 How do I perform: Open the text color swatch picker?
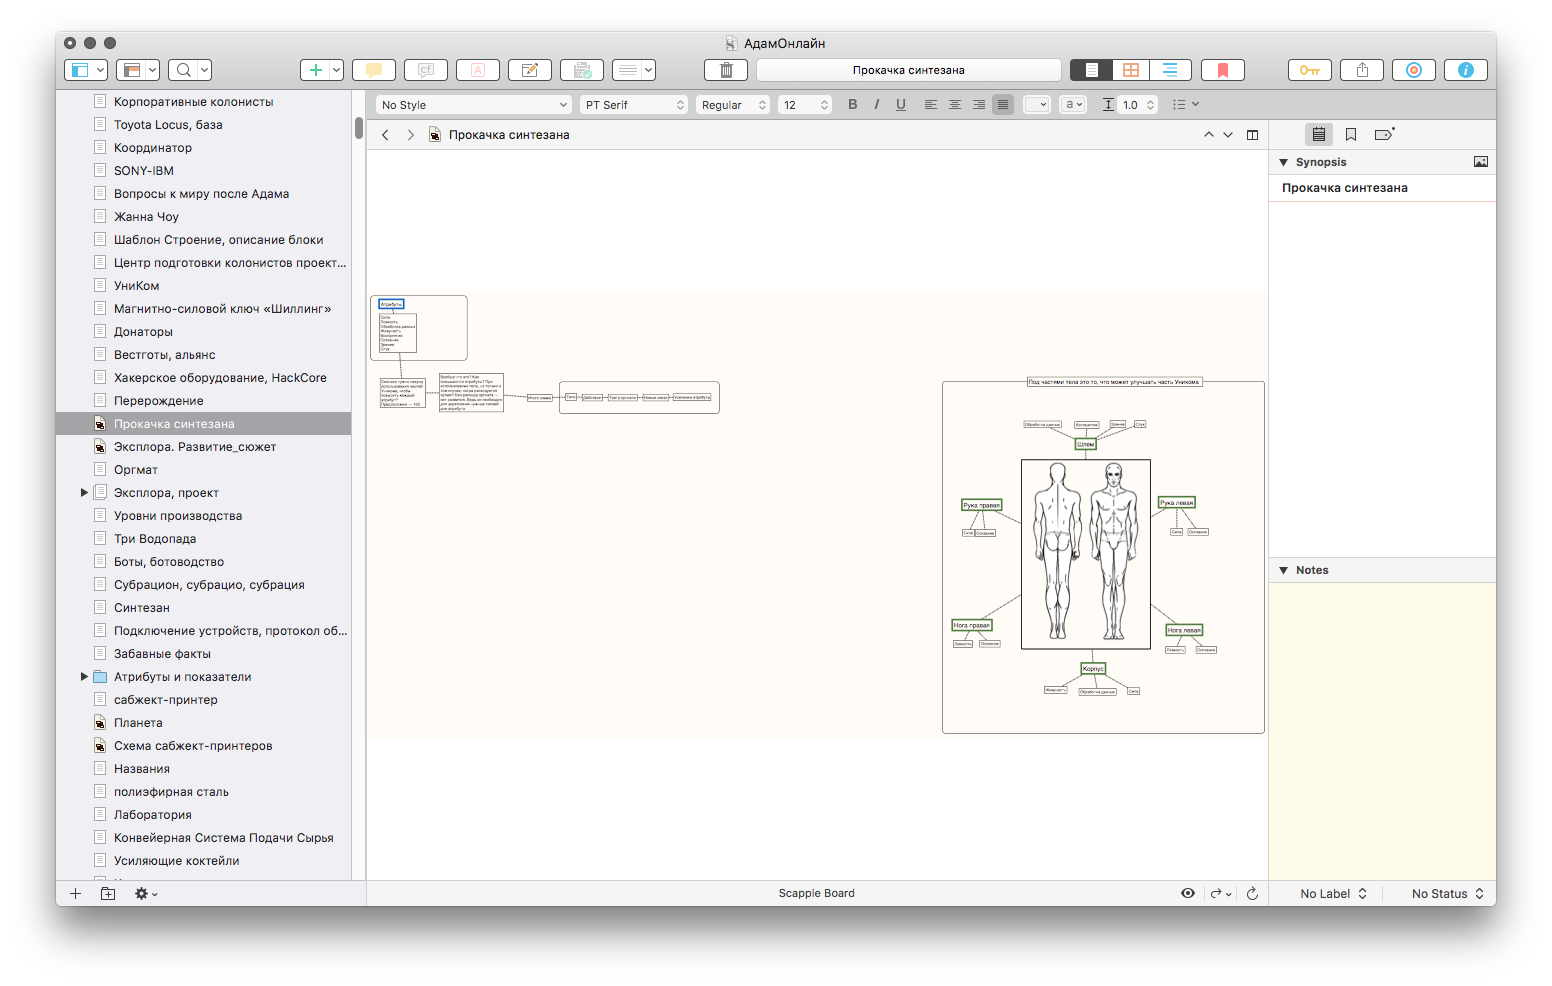[1036, 105]
